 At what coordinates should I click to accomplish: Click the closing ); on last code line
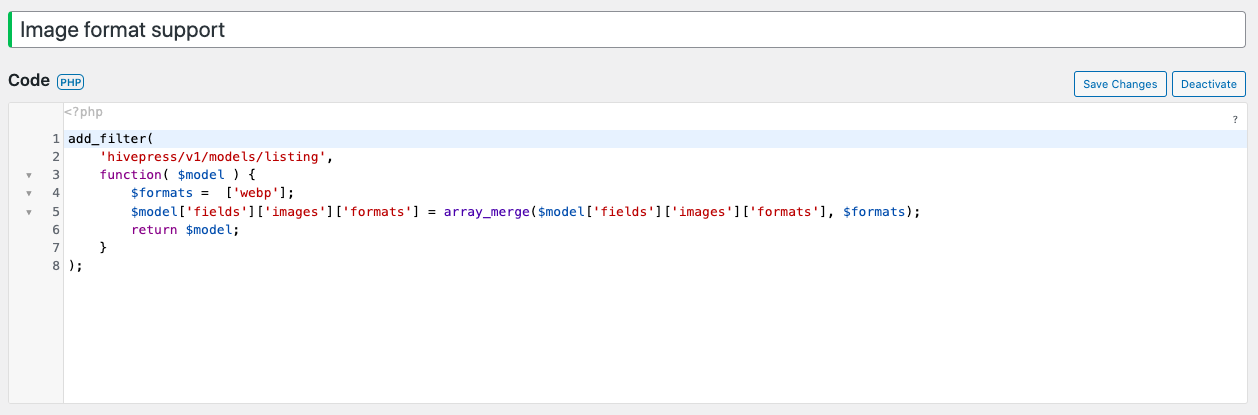pyautogui.click(x=76, y=266)
